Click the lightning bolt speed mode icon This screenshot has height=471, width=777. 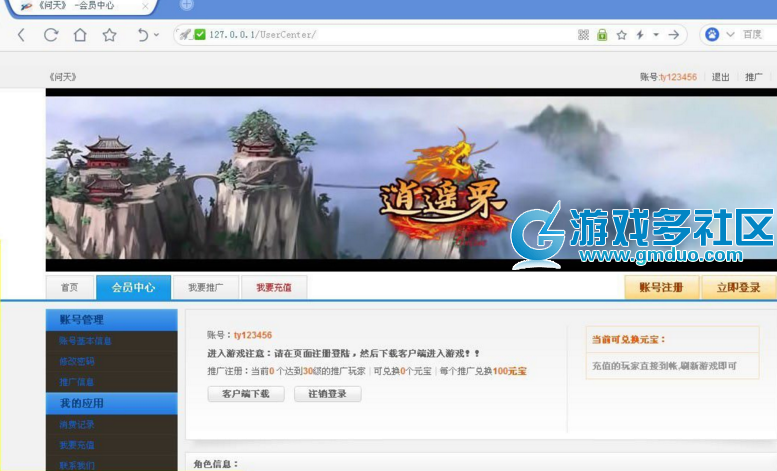[640, 35]
